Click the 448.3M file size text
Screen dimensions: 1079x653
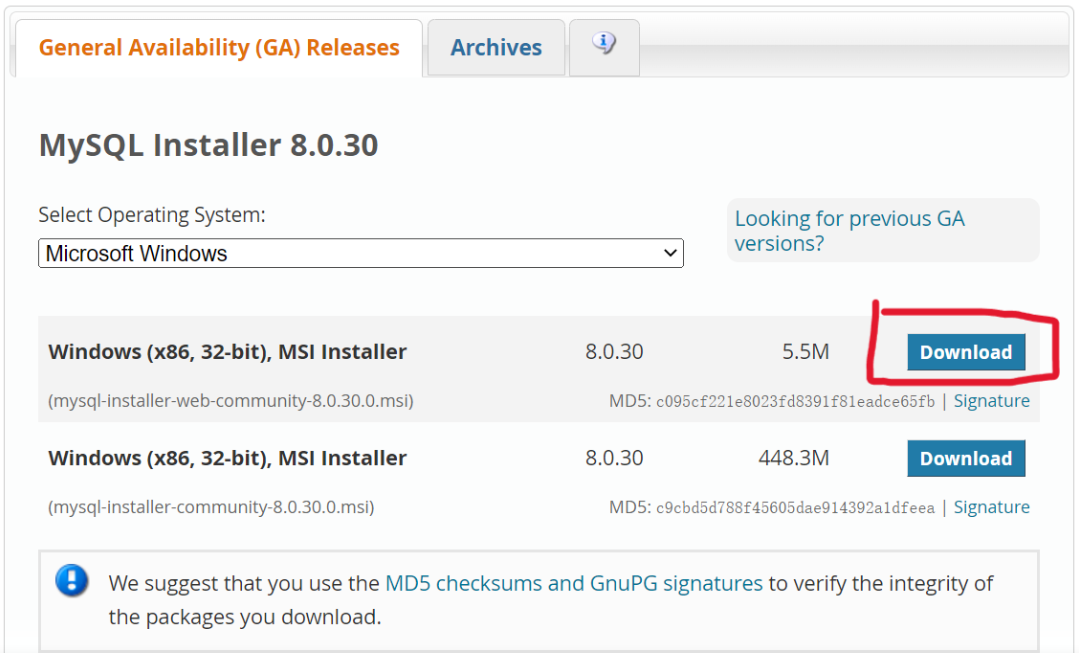[x=794, y=458]
